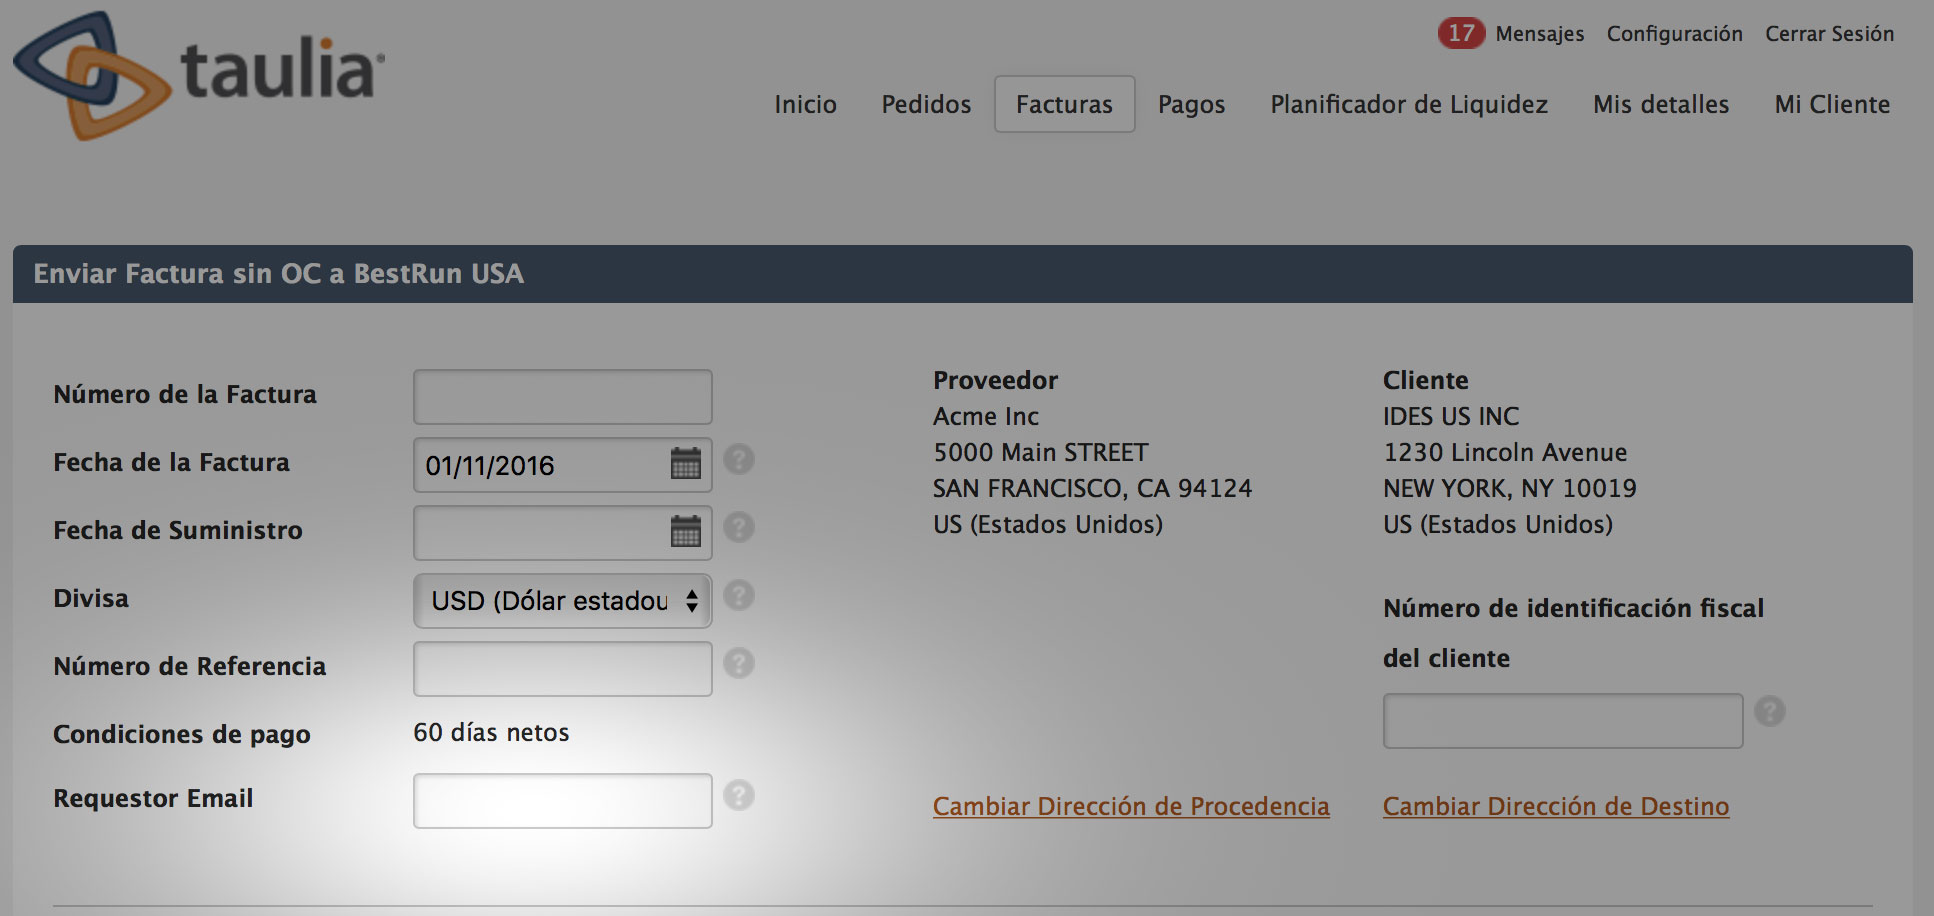
Task: Expand the Divisa currency dropdown
Action: [563, 601]
